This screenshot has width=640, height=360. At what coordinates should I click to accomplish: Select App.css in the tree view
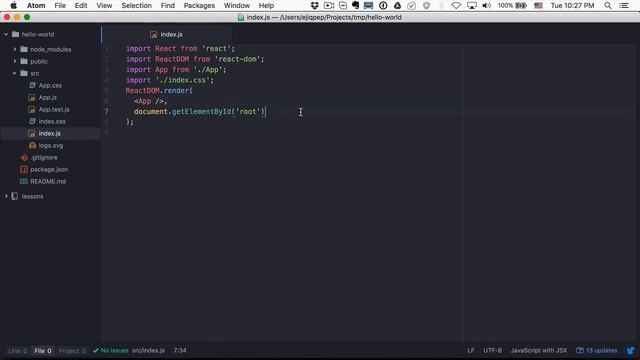[x=50, y=85]
